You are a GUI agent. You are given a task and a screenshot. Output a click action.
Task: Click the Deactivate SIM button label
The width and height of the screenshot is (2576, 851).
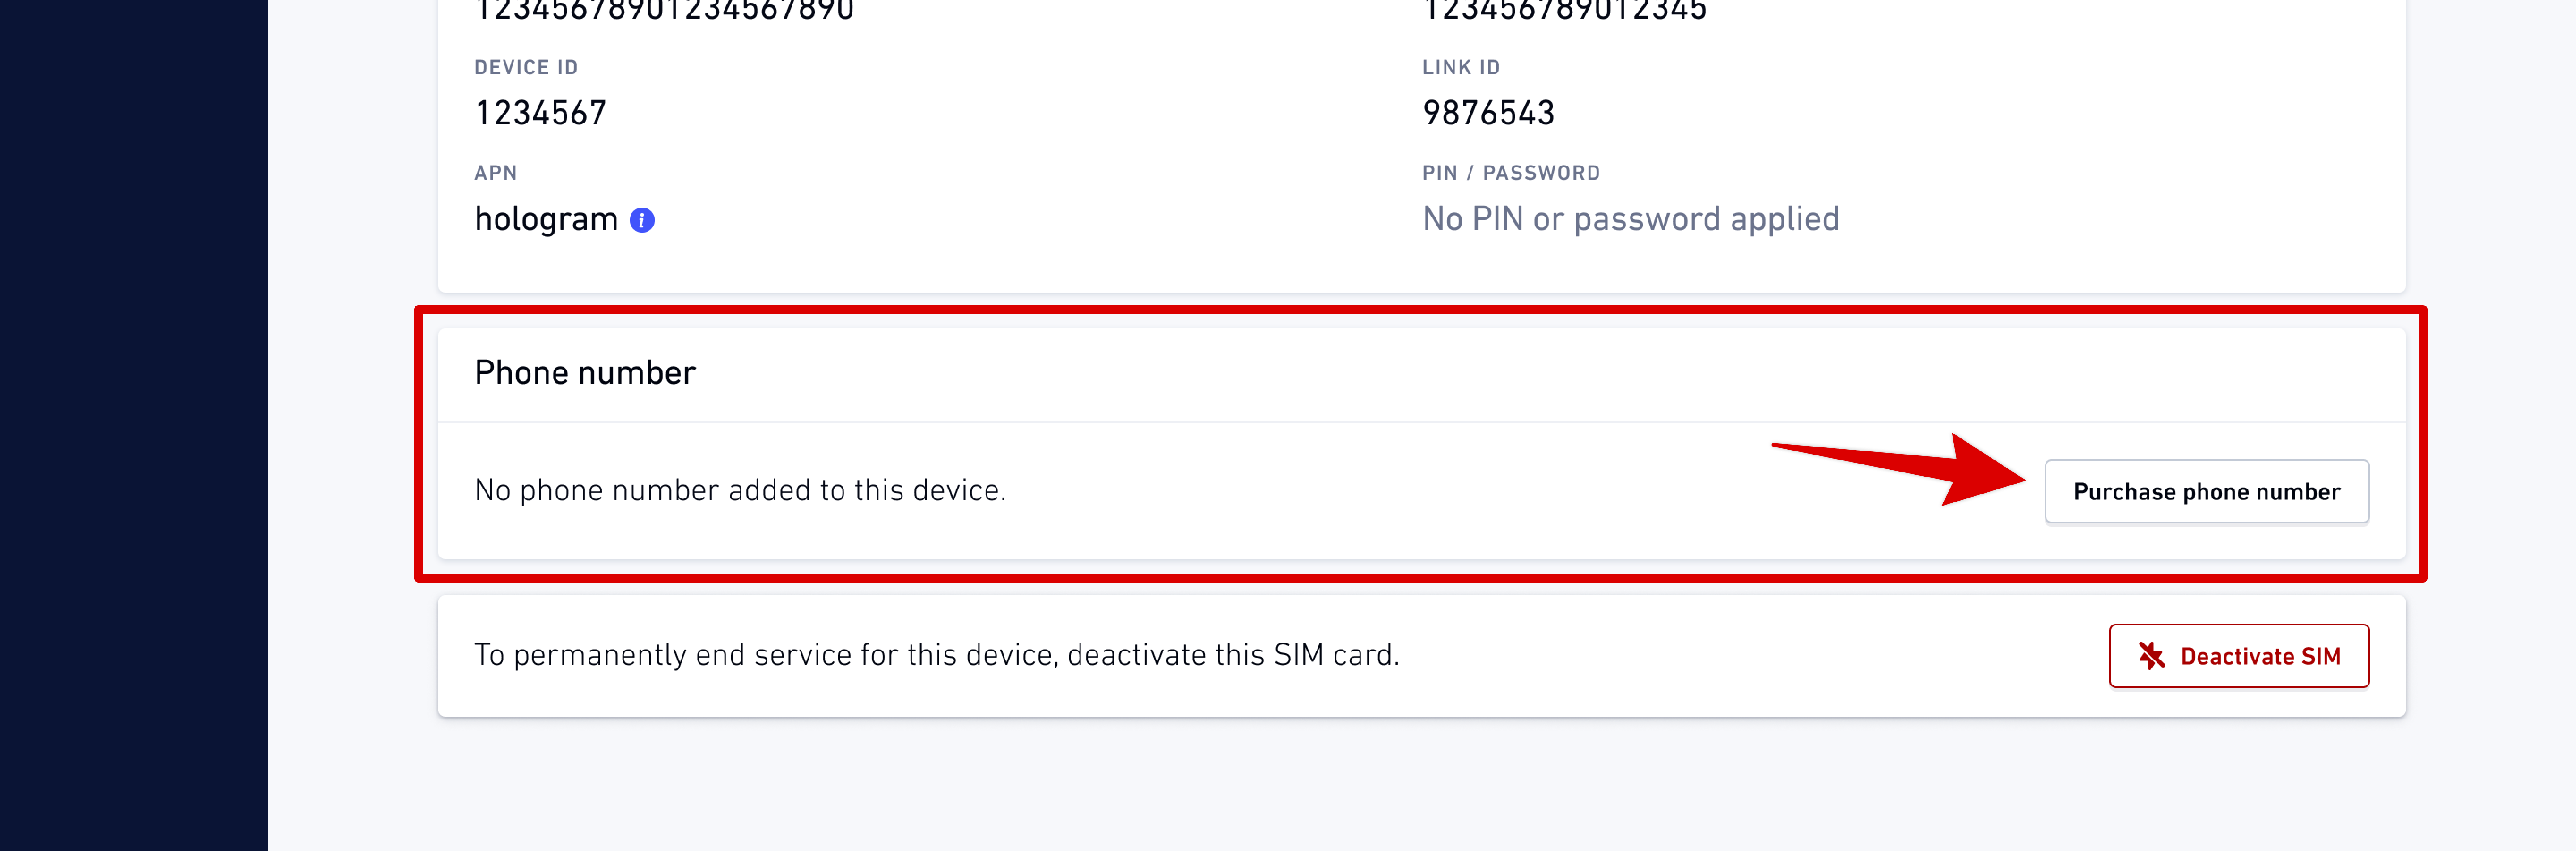coord(2260,656)
